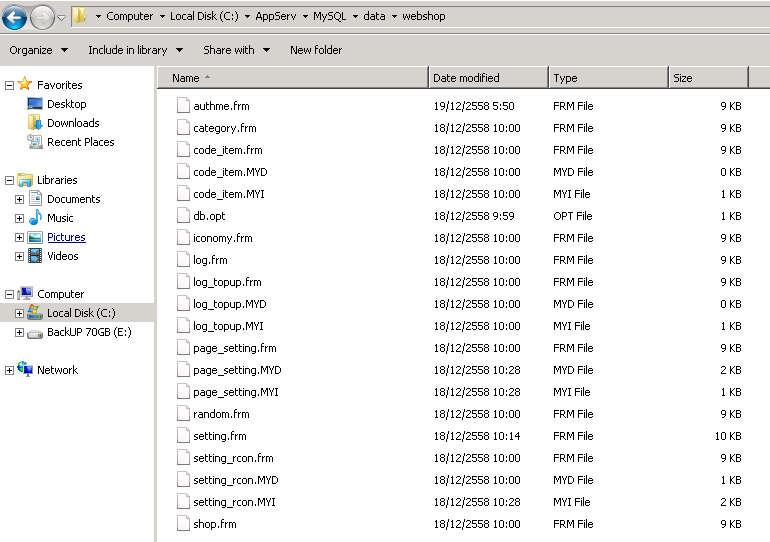Click the file icon of authme.frm
Image resolution: width=770 pixels, height=542 pixels.
coord(183,105)
